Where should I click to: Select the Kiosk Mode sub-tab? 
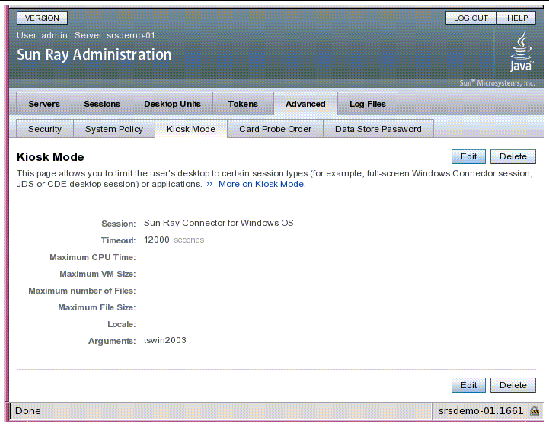(x=191, y=129)
